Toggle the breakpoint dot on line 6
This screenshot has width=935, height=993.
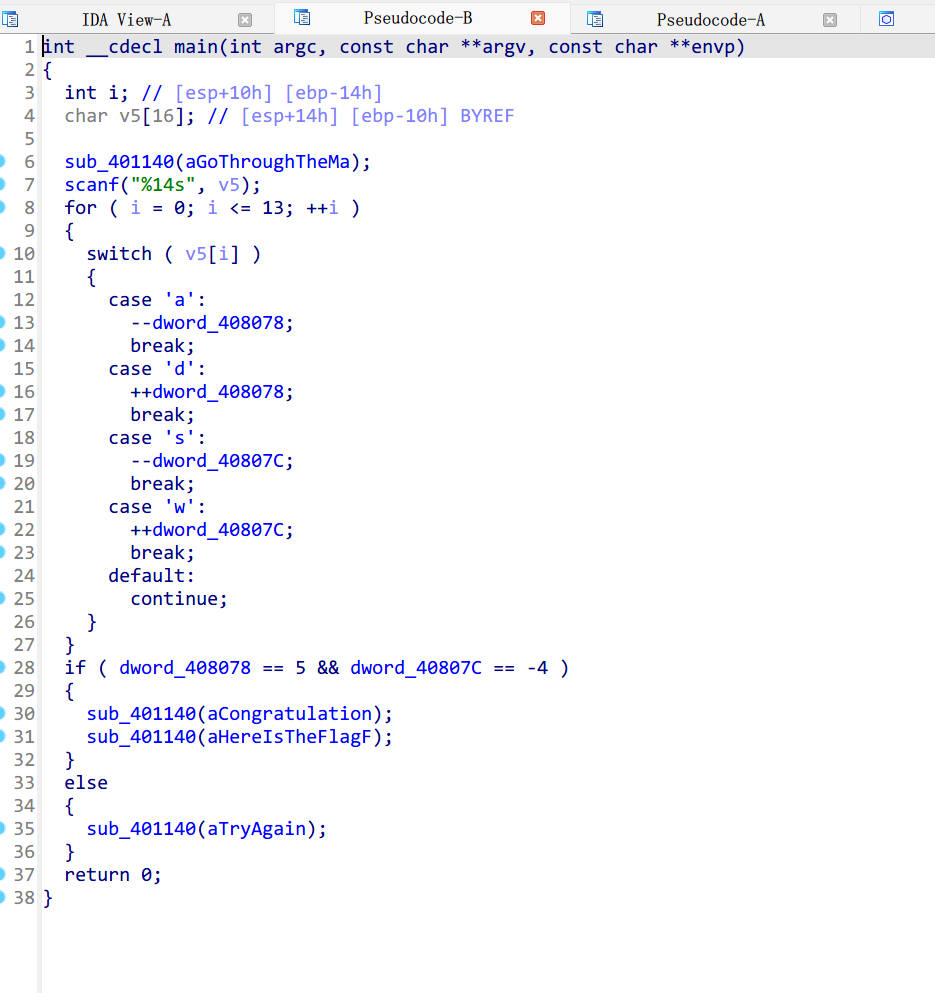pos(2,161)
